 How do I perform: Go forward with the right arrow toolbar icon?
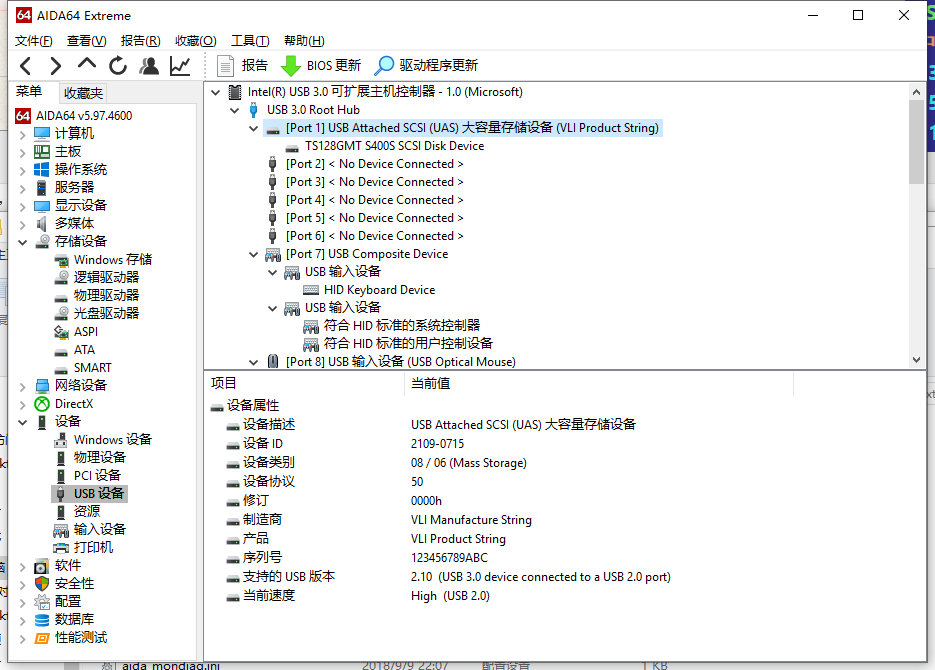[x=55, y=66]
